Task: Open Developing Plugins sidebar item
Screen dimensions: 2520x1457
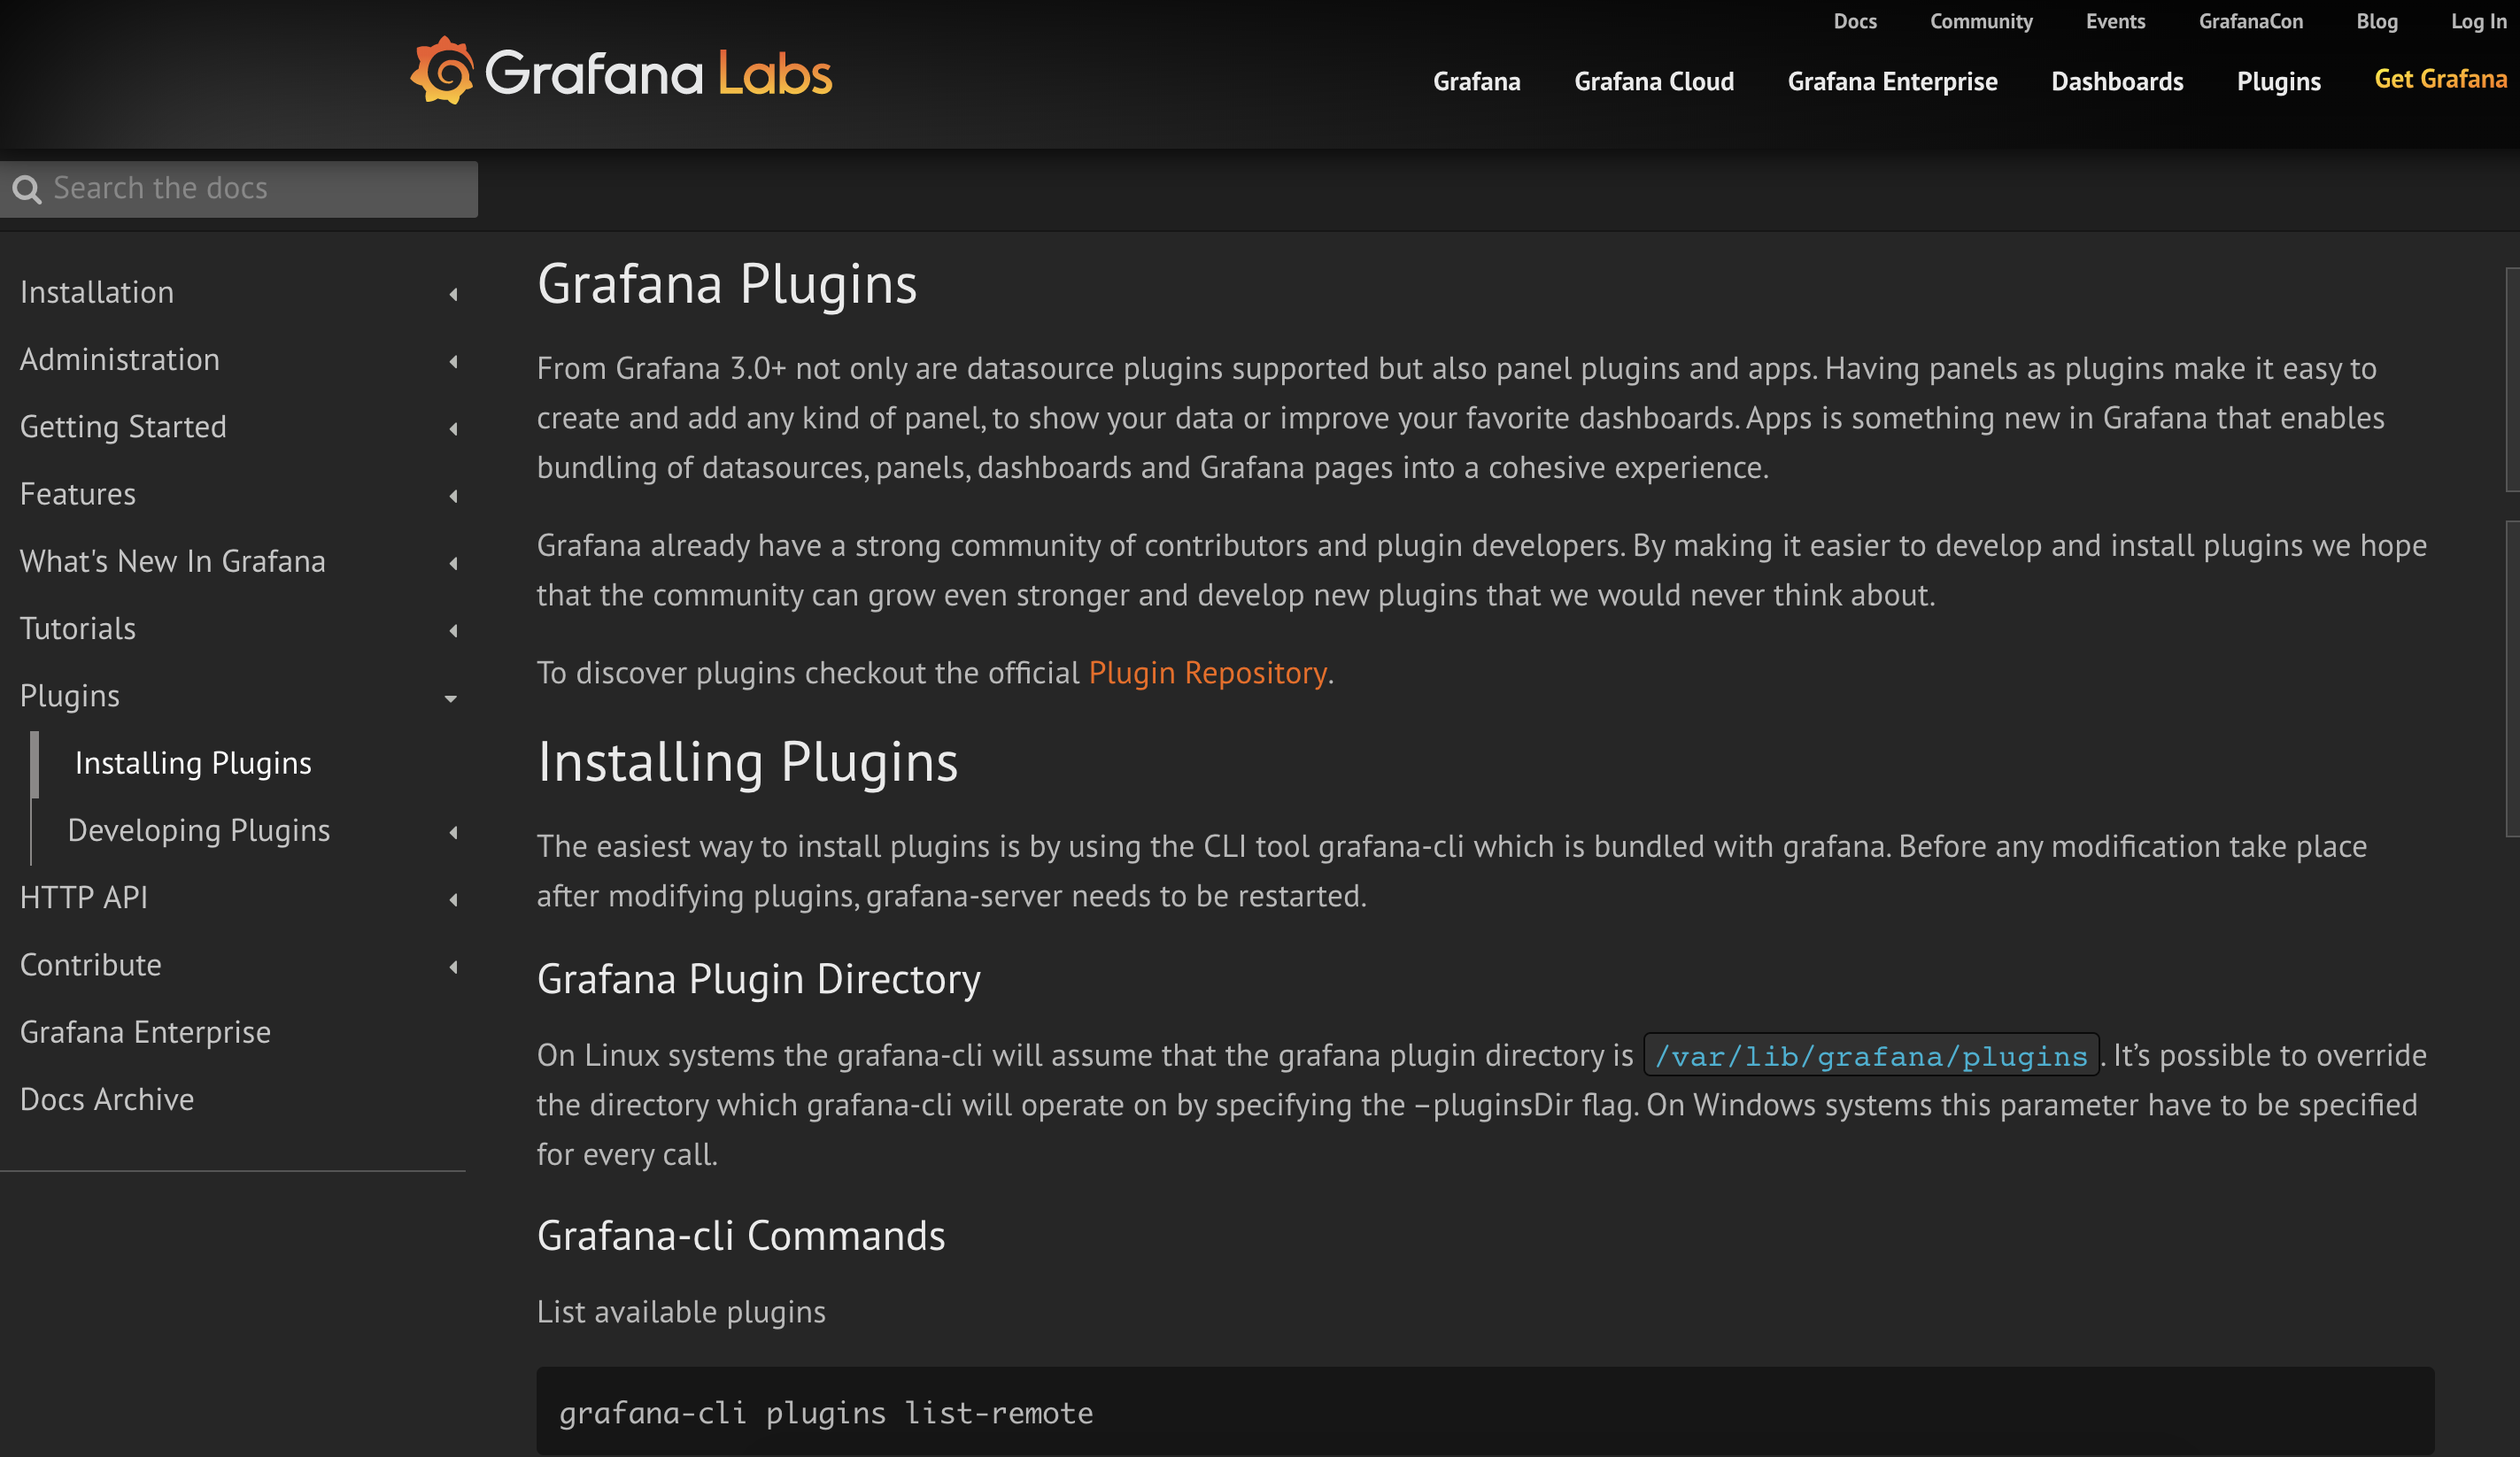Action: [199, 830]
